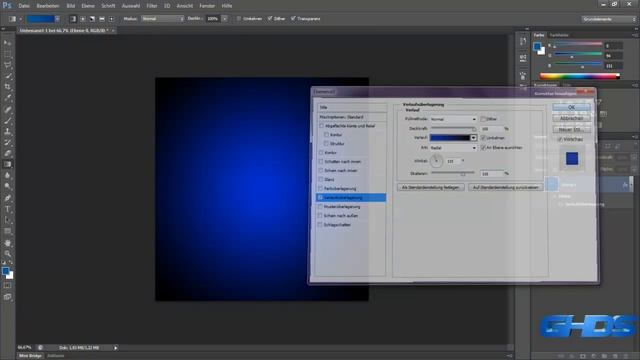
Task: Click the Skalieren slider track
Action: (x=453, y=173)
